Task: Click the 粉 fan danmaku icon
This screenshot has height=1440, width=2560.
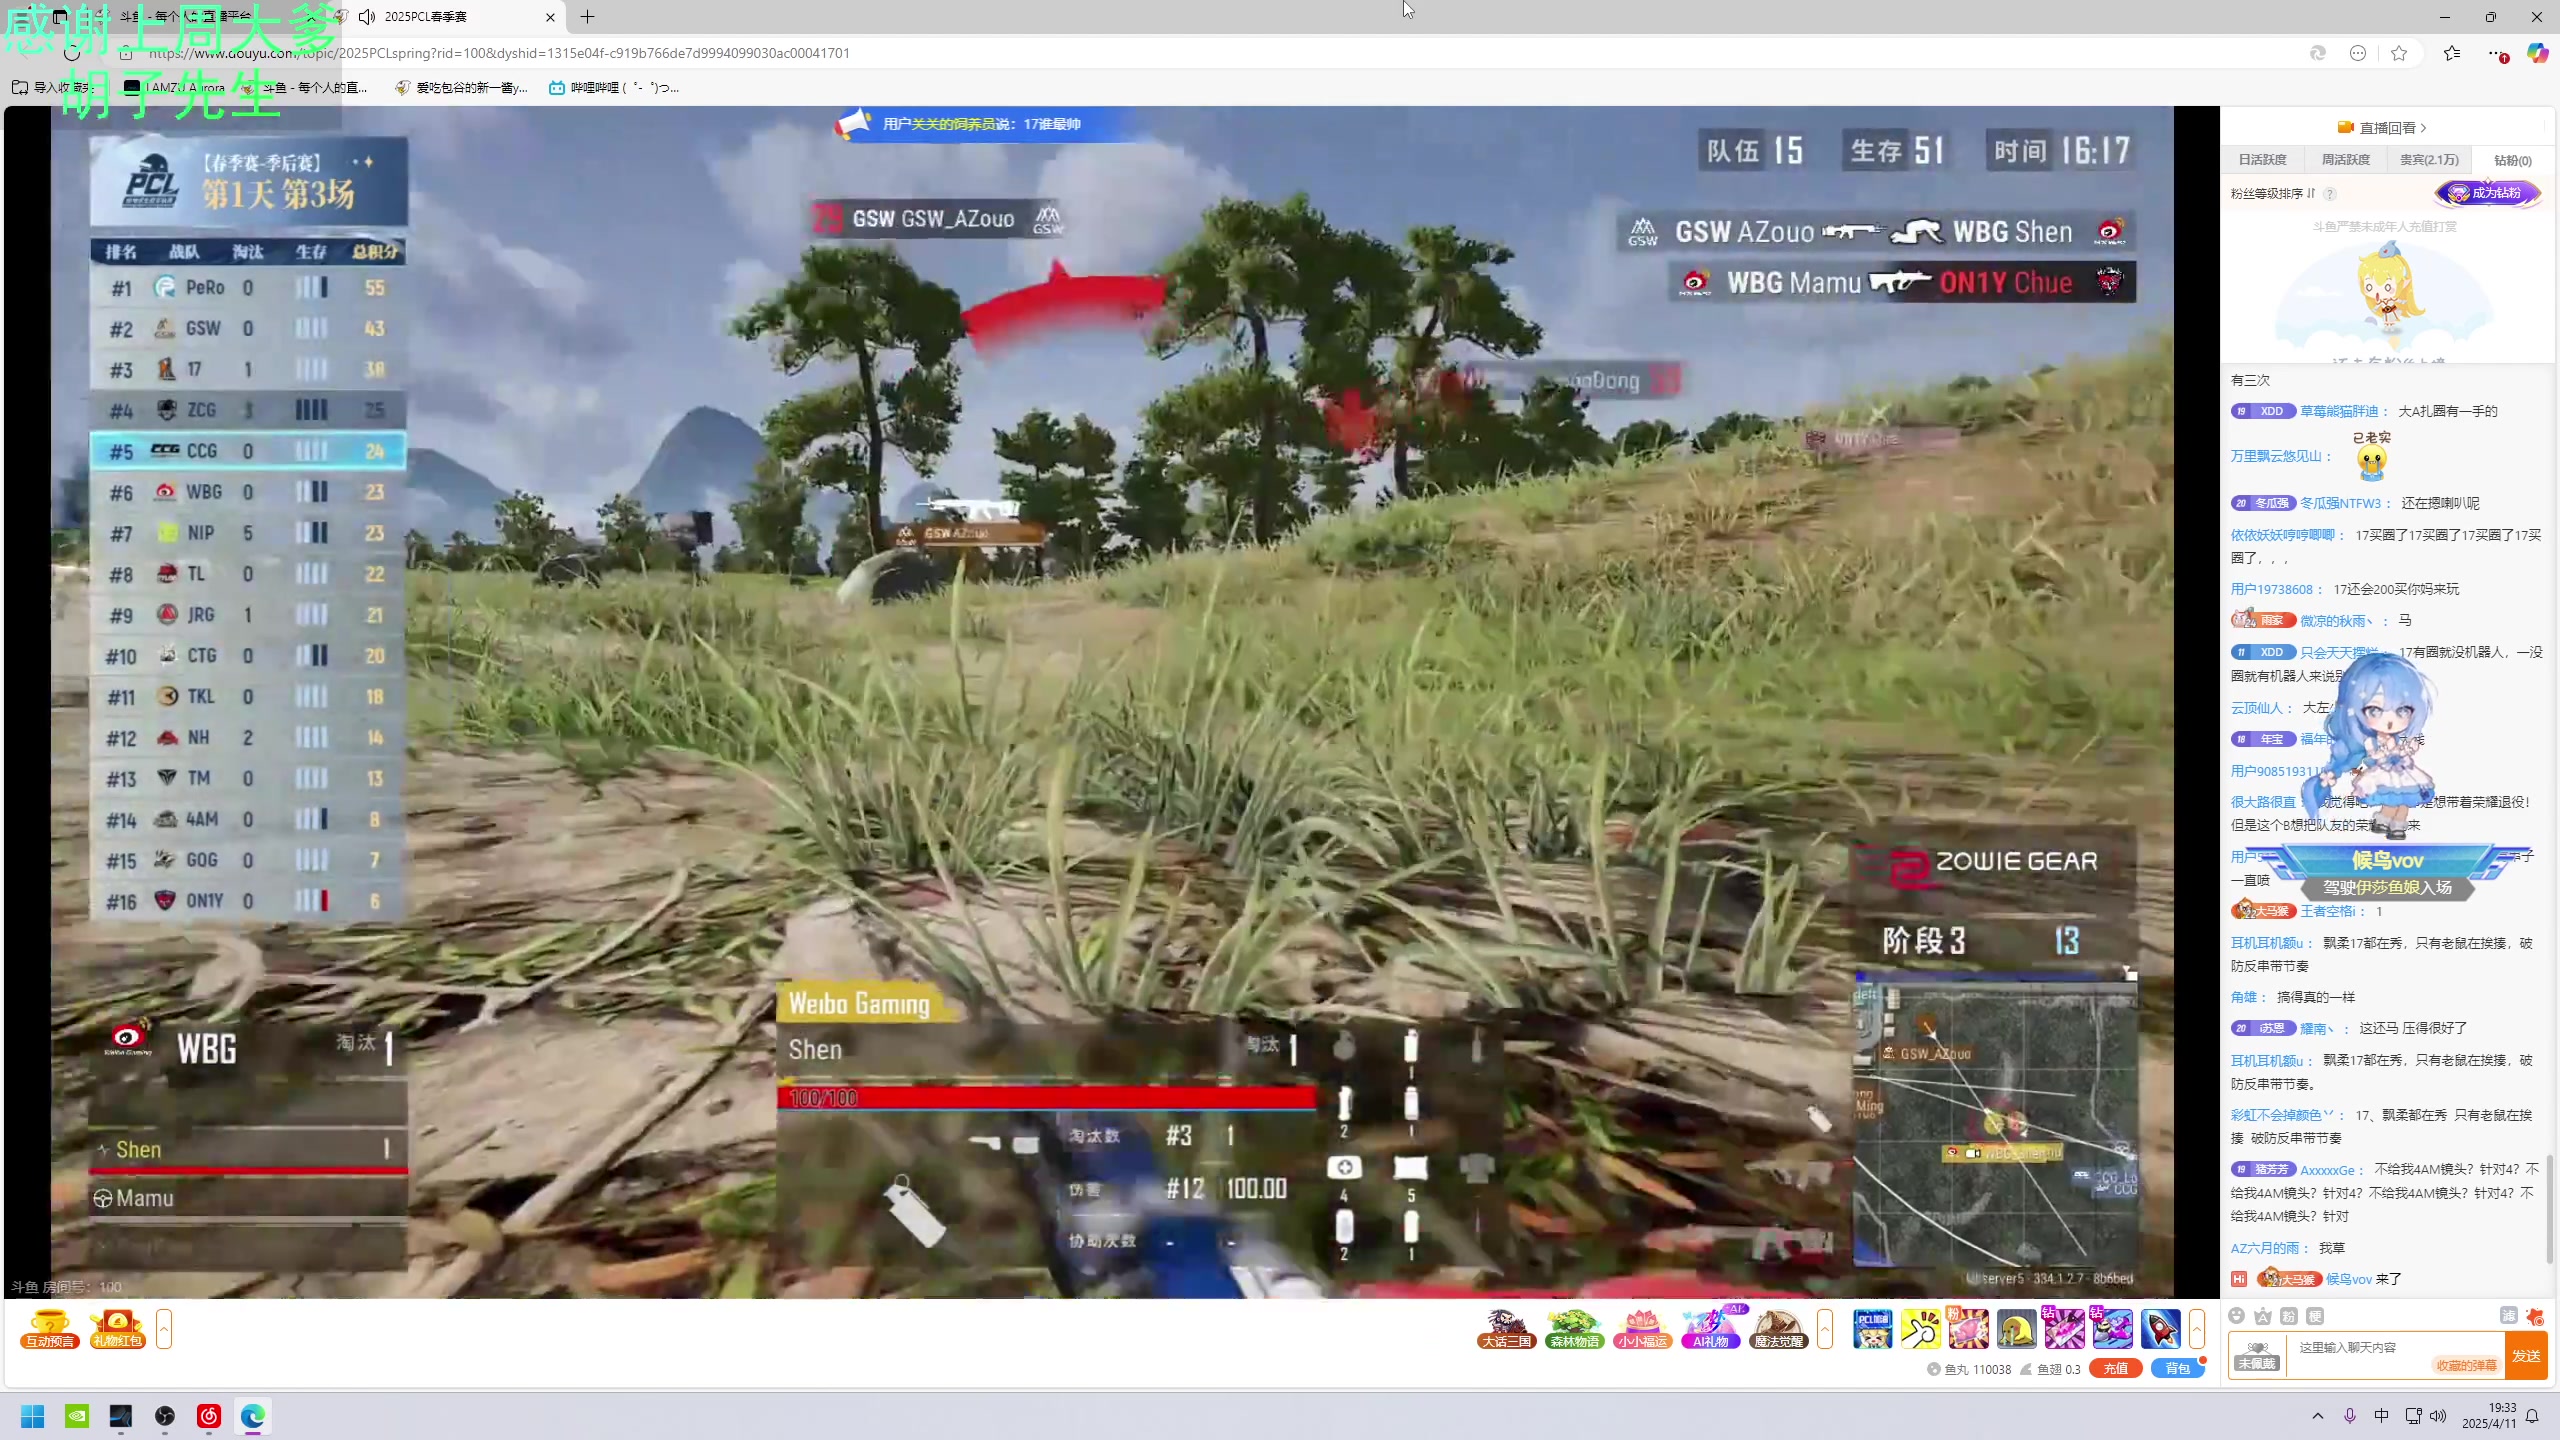Action: click(2289, 1316)
